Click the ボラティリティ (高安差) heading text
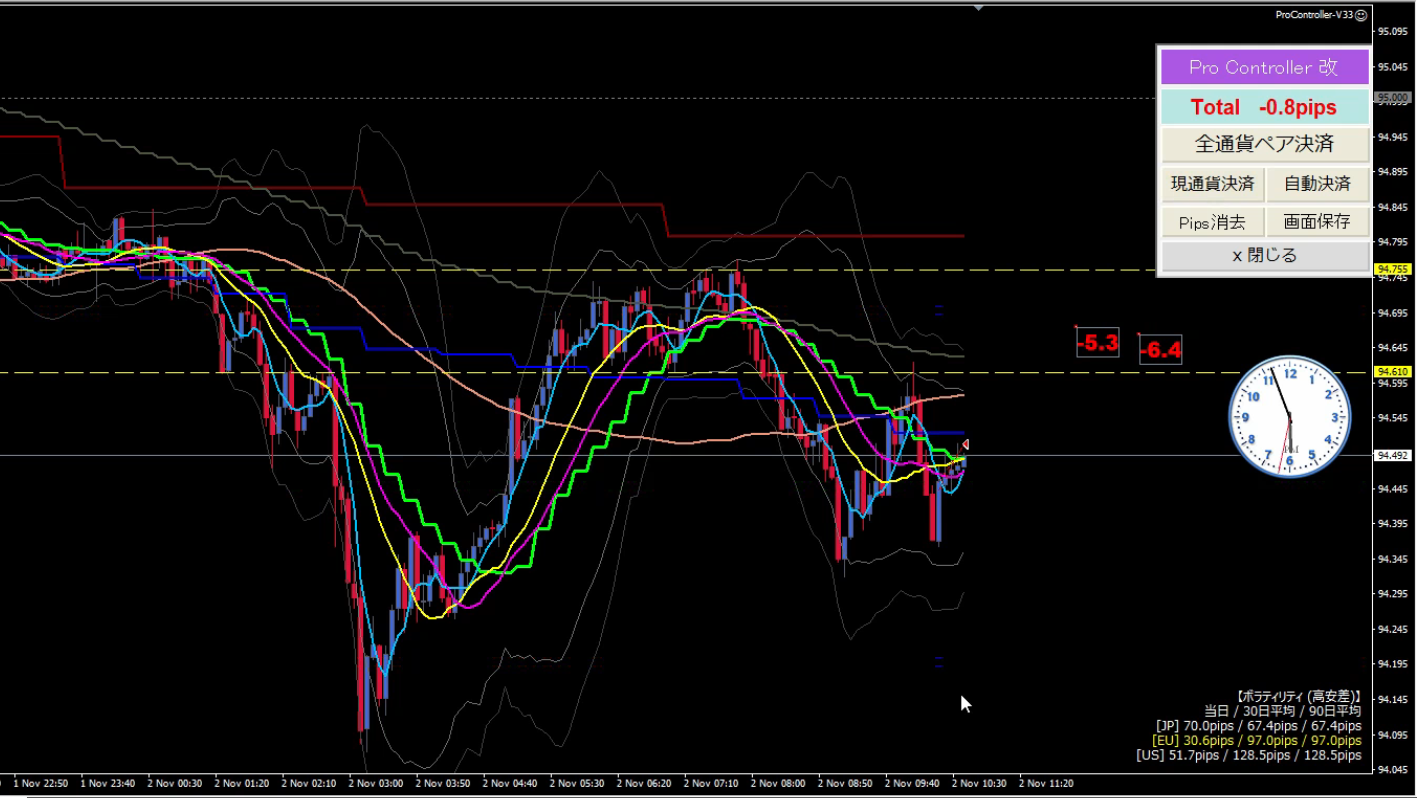Image resolution: width=1418 pixels, height=798 pixels. [1298, 696]
